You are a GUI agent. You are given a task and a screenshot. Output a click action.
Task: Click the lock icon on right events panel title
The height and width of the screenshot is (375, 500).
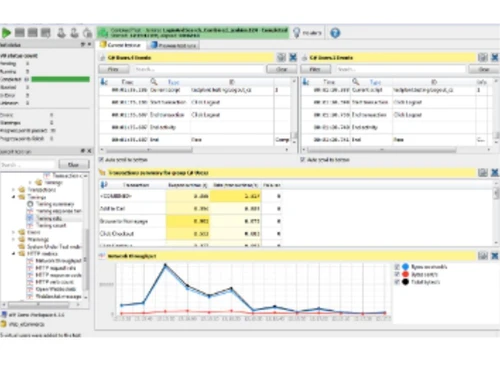(x=304, y=58)
